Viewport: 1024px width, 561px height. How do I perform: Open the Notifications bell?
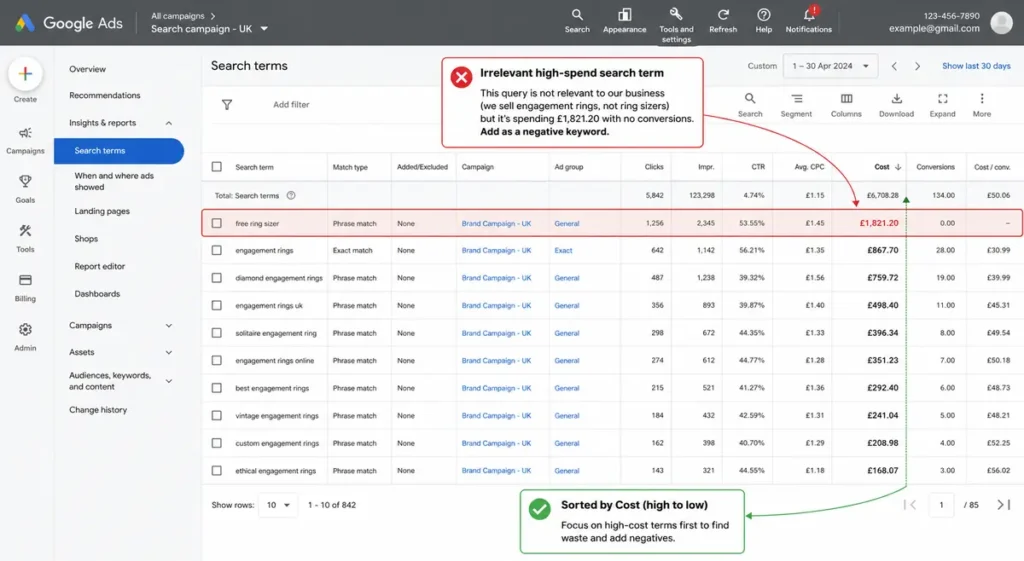809,14
